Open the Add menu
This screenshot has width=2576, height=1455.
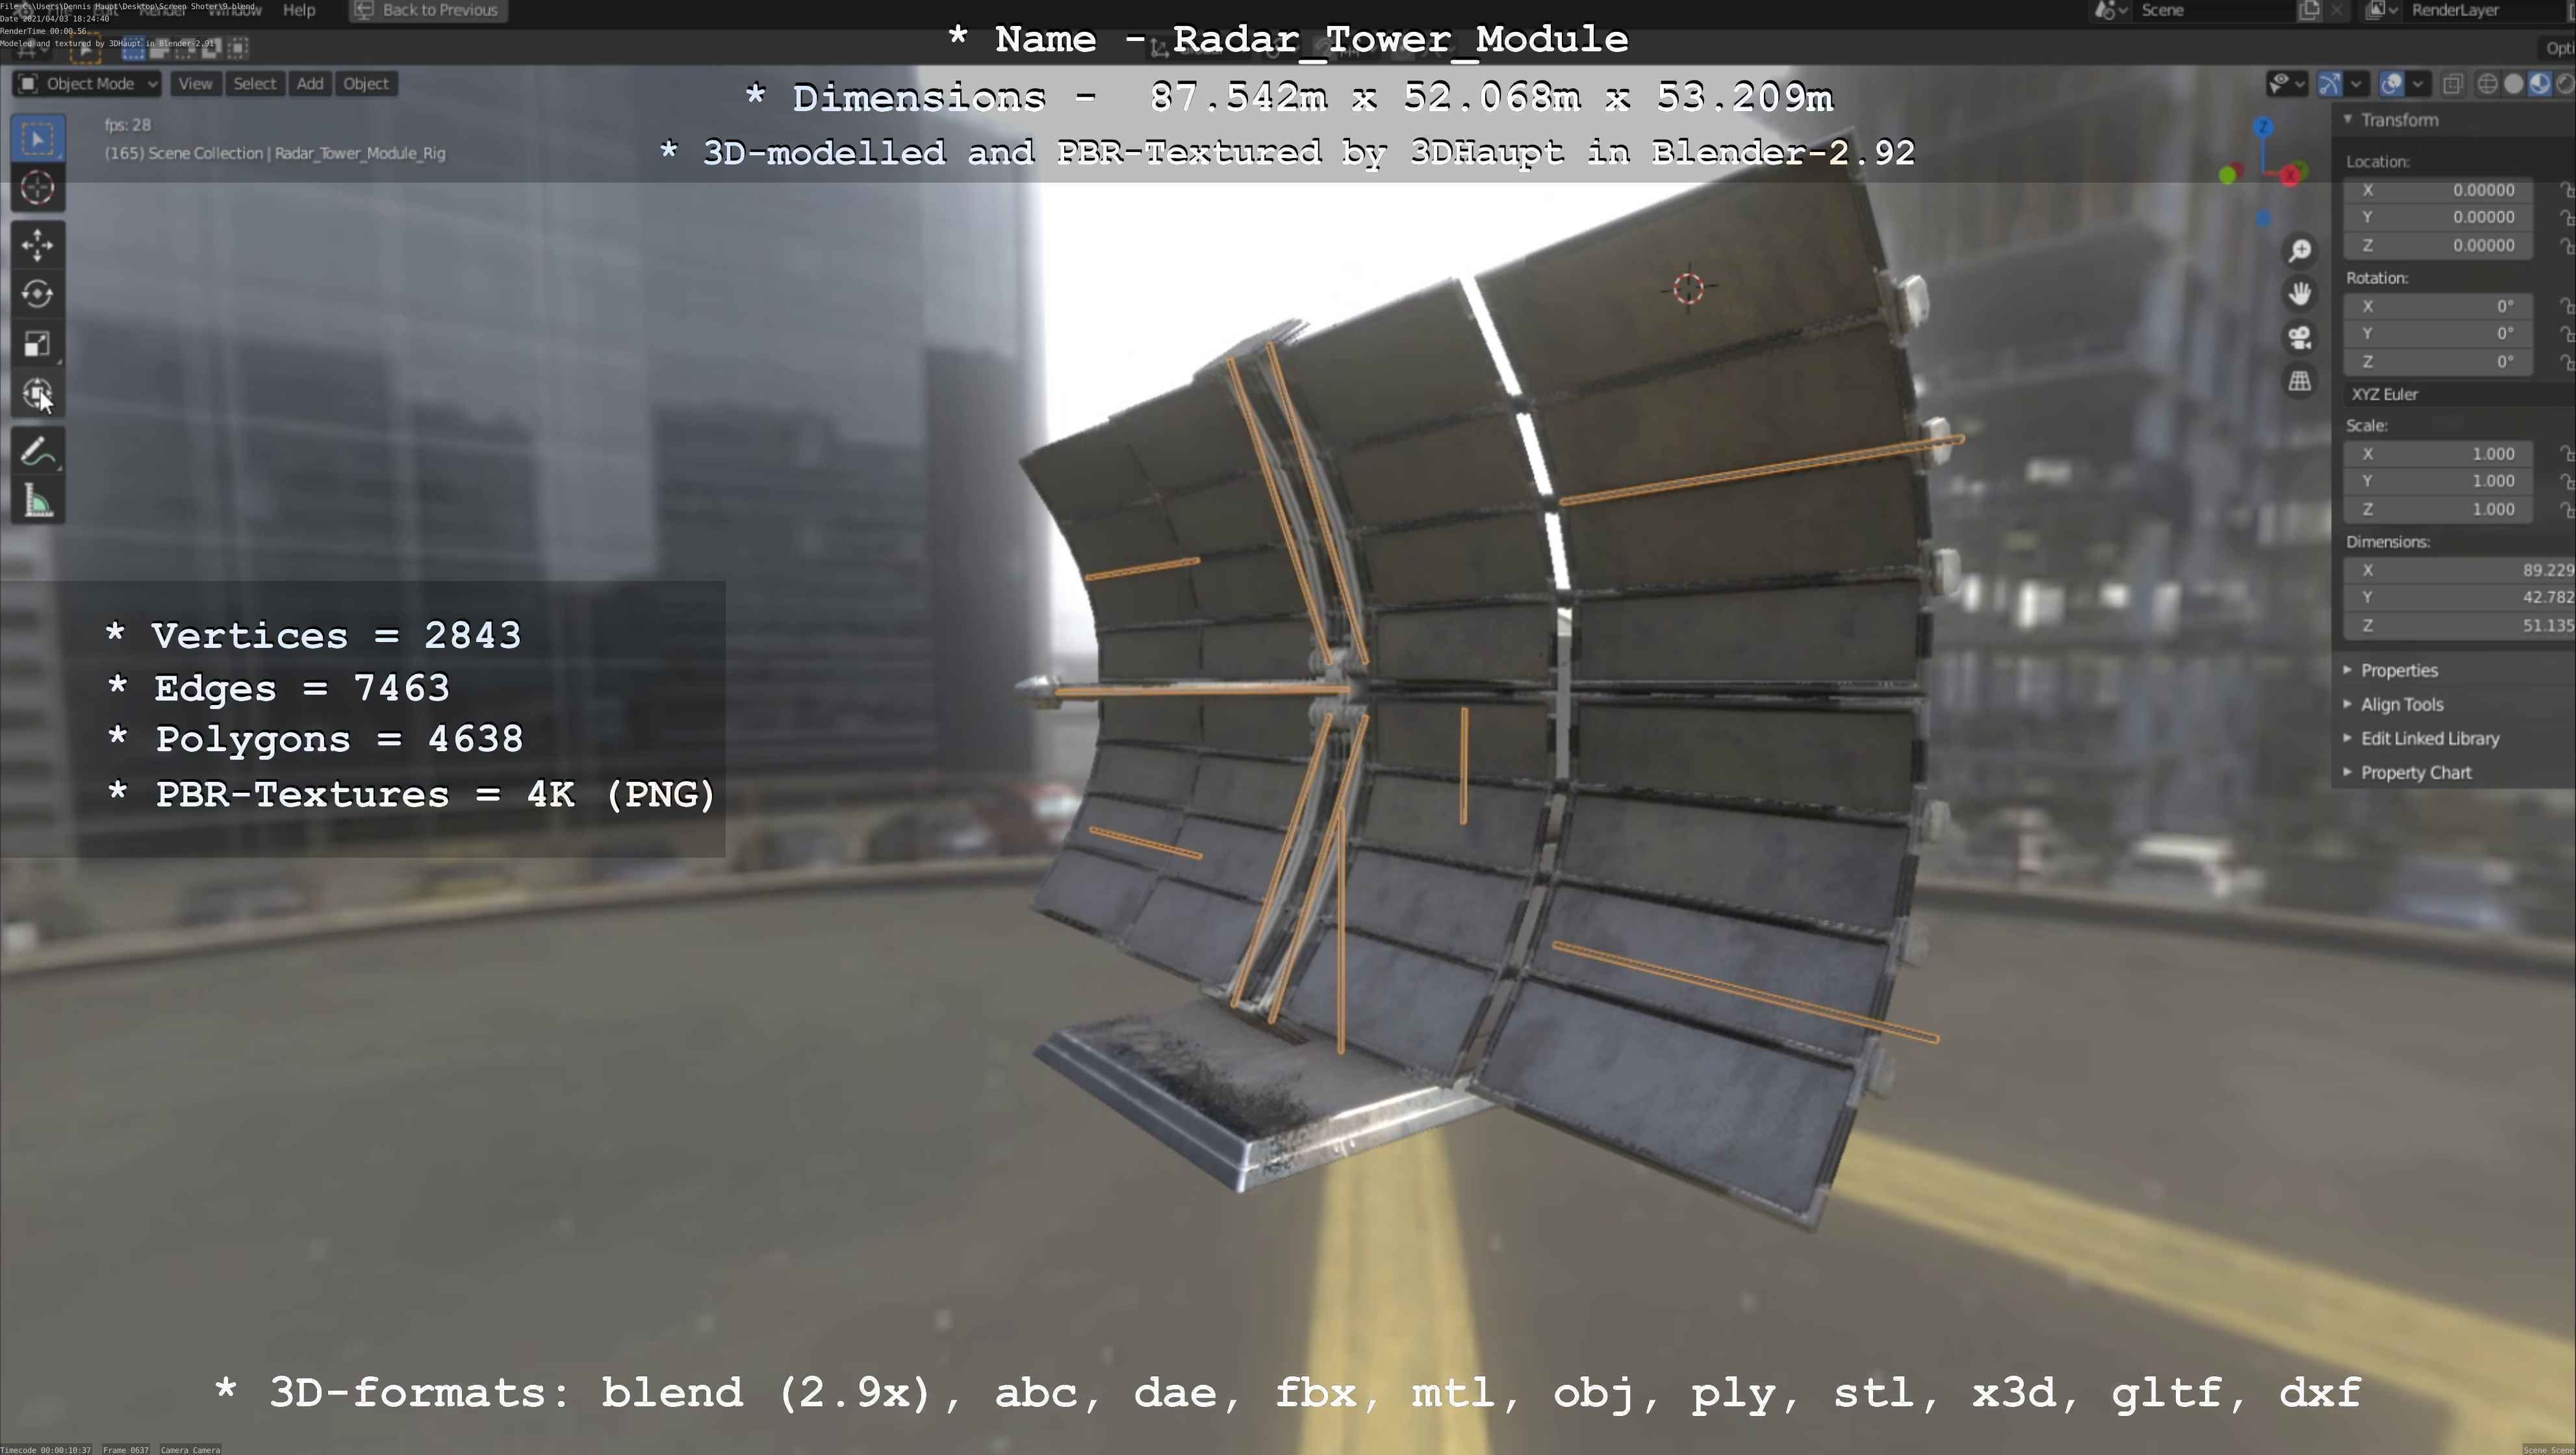[310, 84]
